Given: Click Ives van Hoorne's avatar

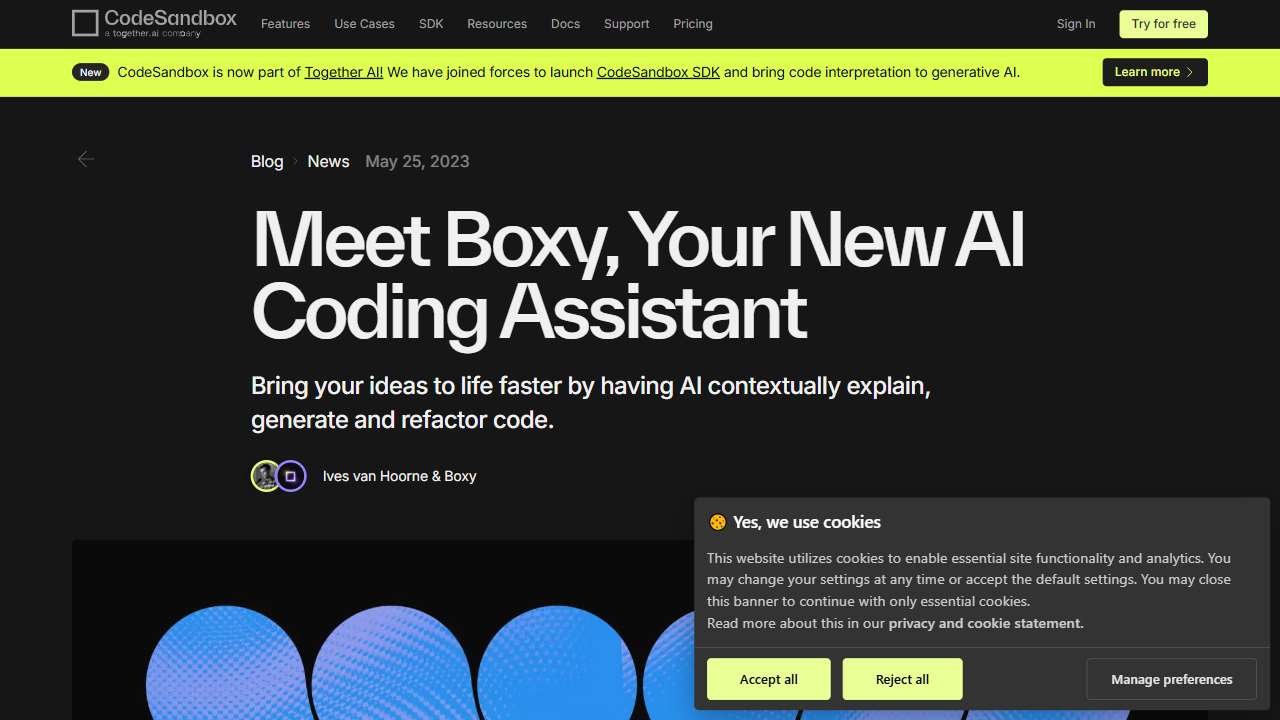Looking at the screenshot, I should point(265,476).
